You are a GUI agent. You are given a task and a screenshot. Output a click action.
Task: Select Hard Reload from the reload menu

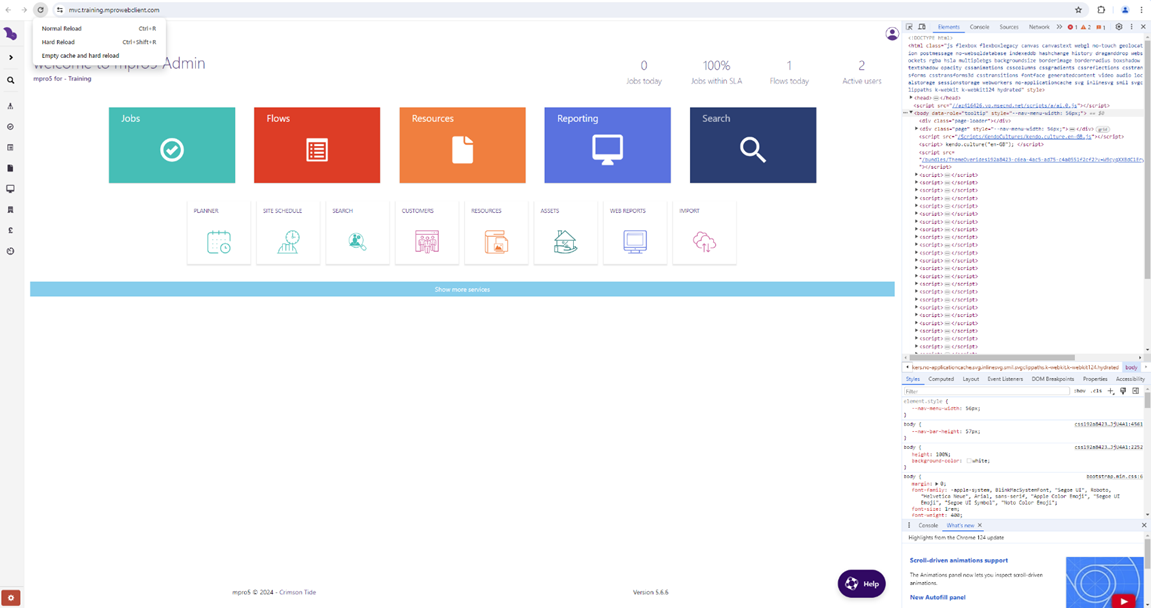pyautogui.click(x=99, y=42)
